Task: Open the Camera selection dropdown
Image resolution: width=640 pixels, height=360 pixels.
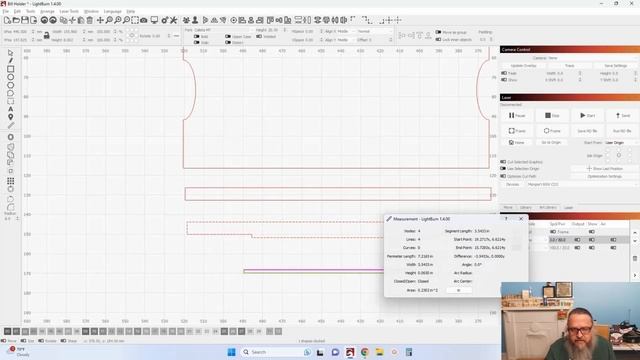Action: (x=593, y=58)
